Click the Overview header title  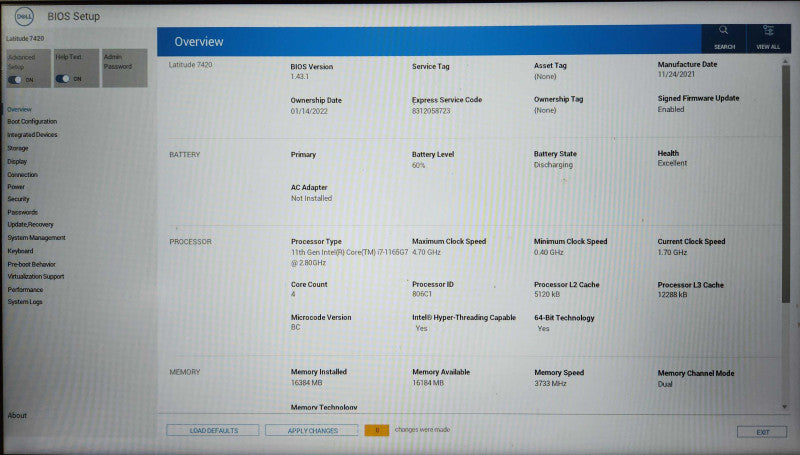(x=199, y=42)
